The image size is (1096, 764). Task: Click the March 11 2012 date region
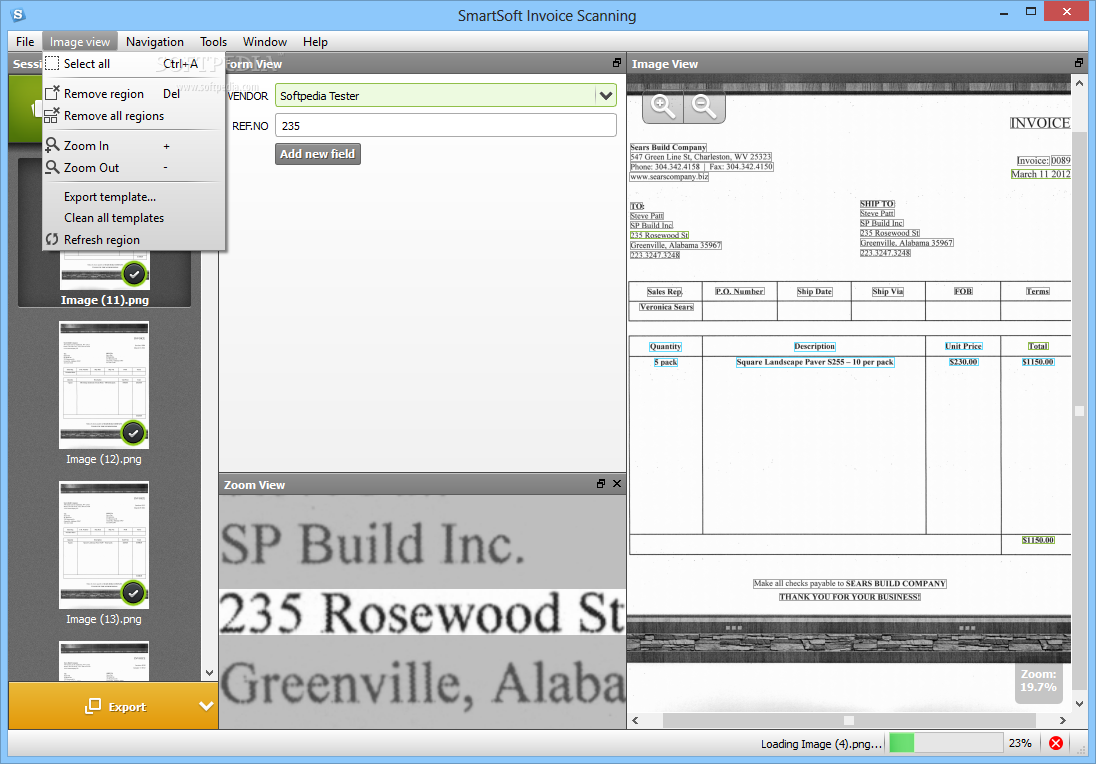click(1040, 174)
